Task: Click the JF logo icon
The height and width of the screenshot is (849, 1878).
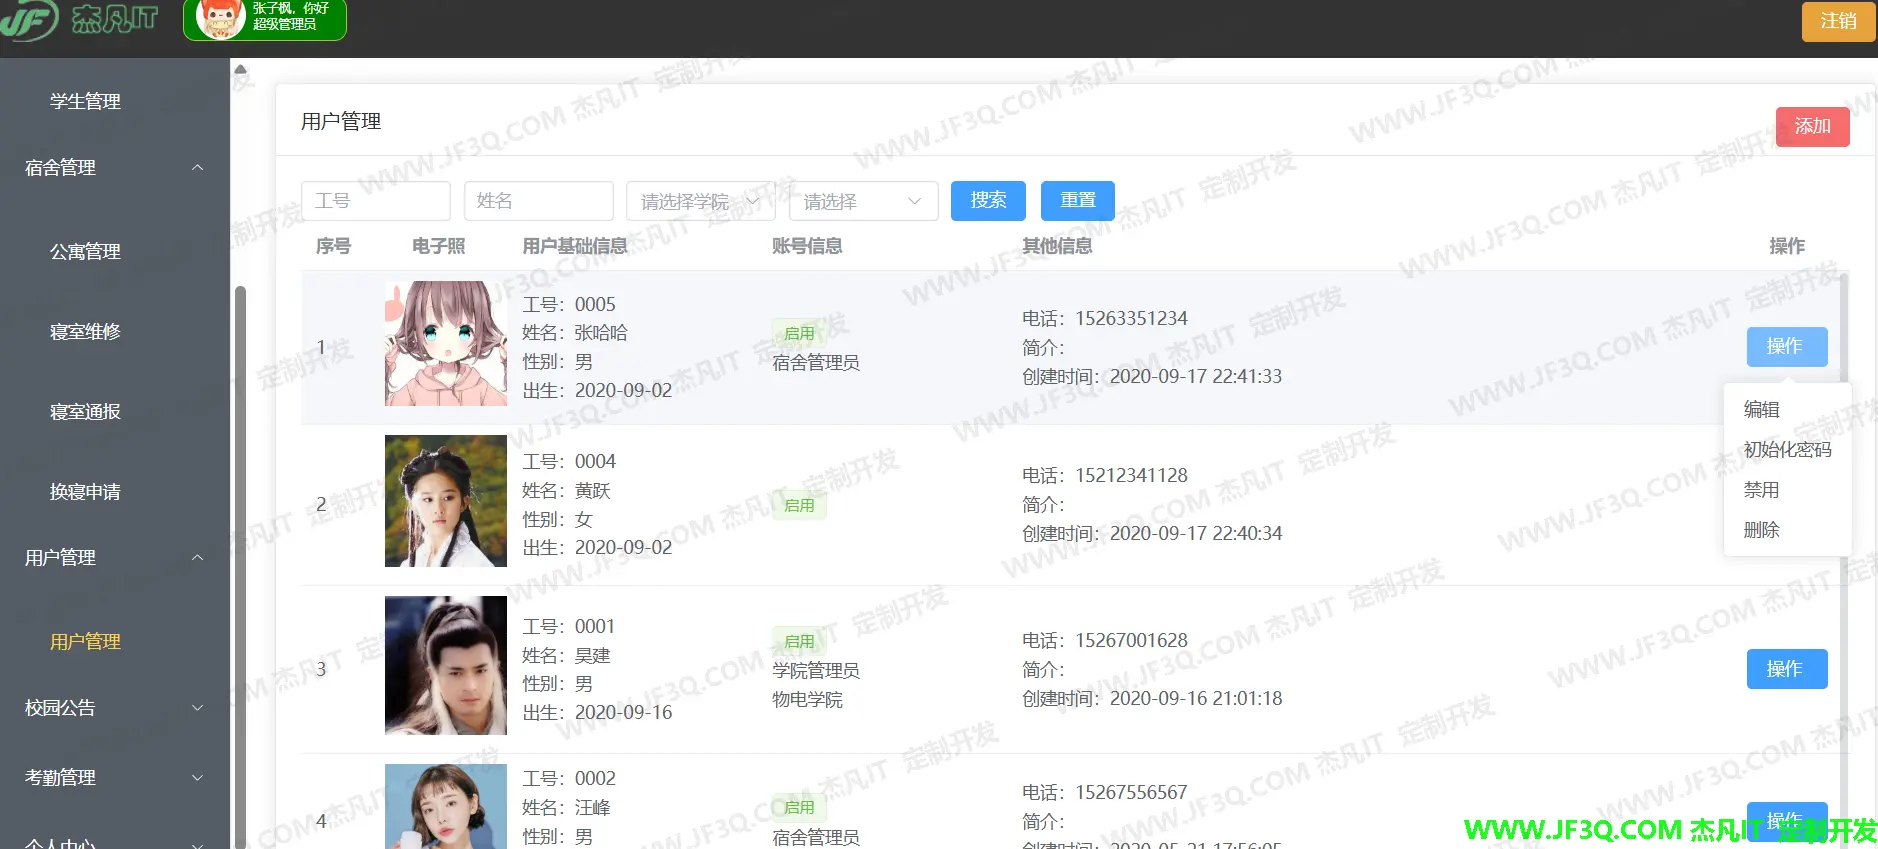Action: click(x=30, y=20)
